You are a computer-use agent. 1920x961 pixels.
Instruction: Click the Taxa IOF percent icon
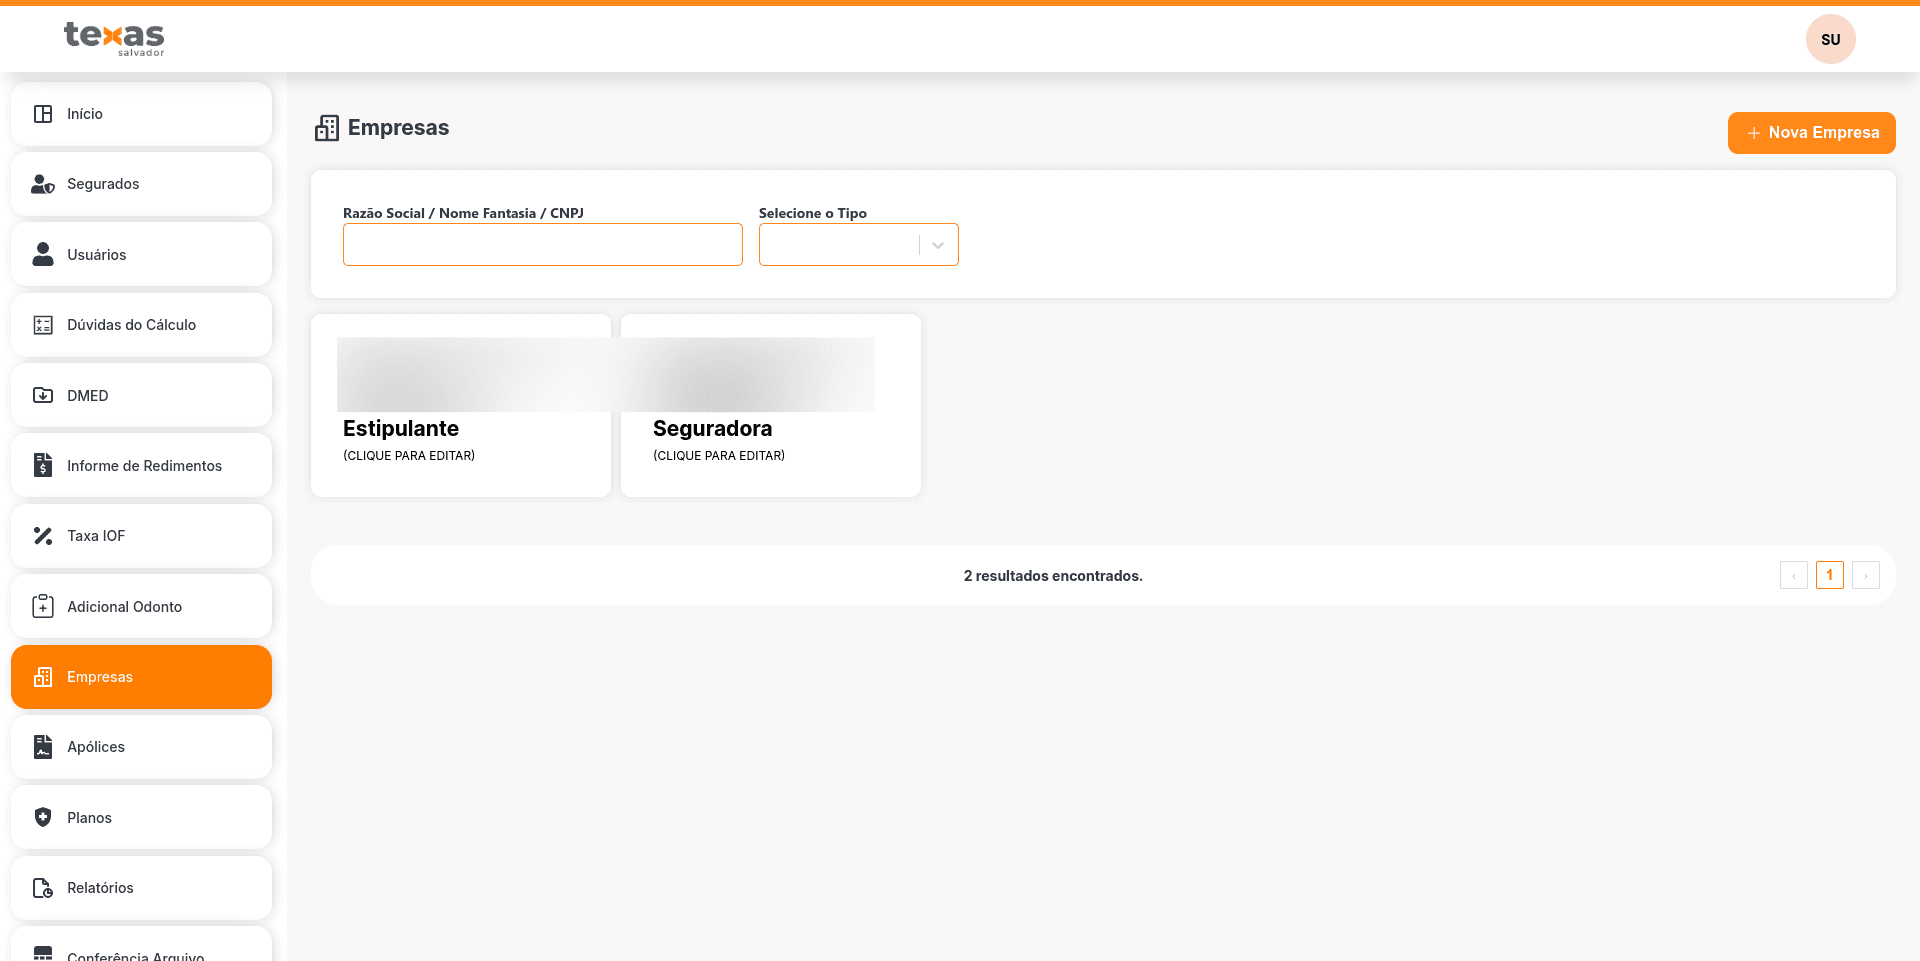click(43, 536)
